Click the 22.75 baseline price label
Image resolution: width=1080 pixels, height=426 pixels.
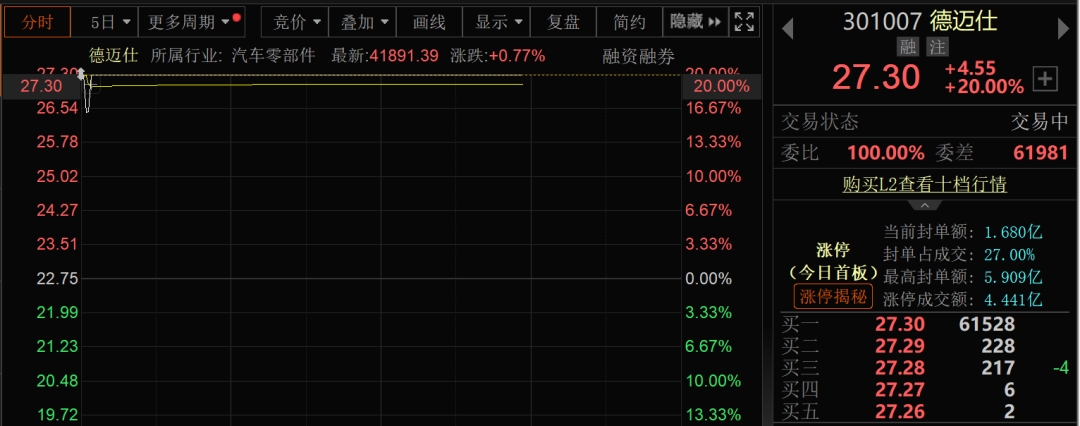(58, 278)
